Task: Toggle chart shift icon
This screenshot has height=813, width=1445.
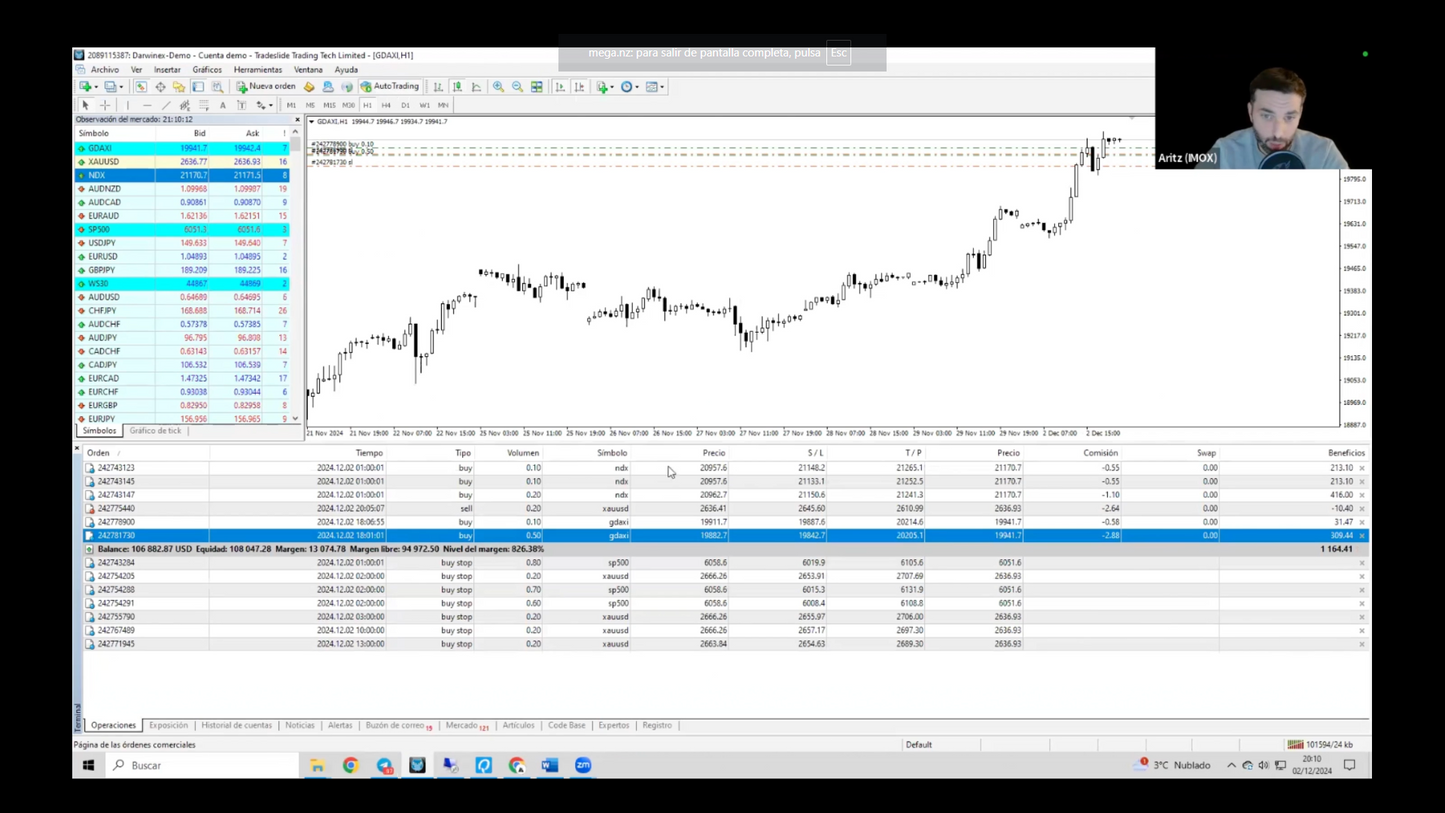Action: click(579, 87)
